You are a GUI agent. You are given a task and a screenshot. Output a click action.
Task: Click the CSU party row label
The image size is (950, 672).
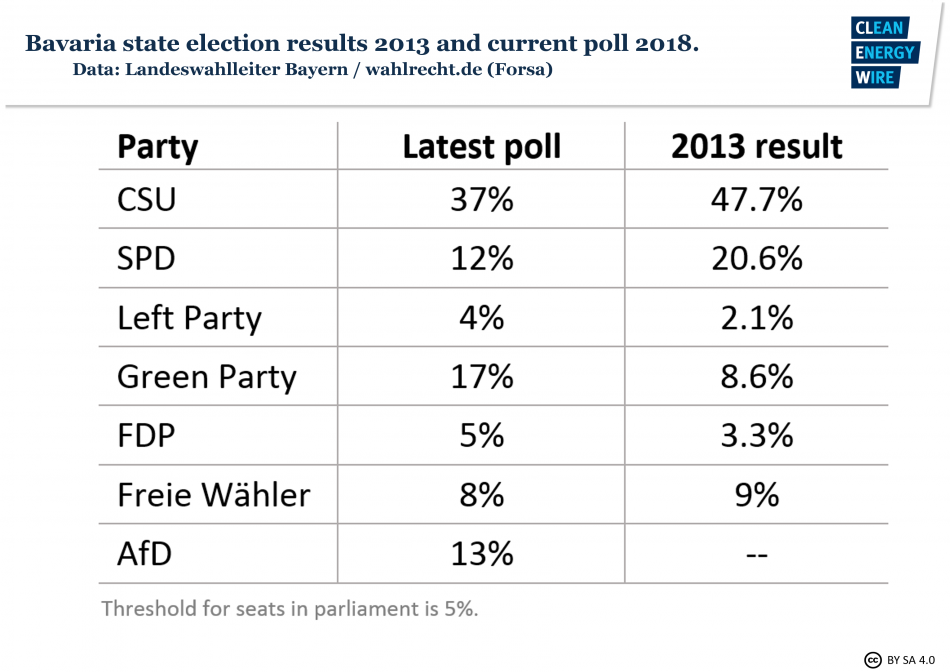click(x=147, y=200)
